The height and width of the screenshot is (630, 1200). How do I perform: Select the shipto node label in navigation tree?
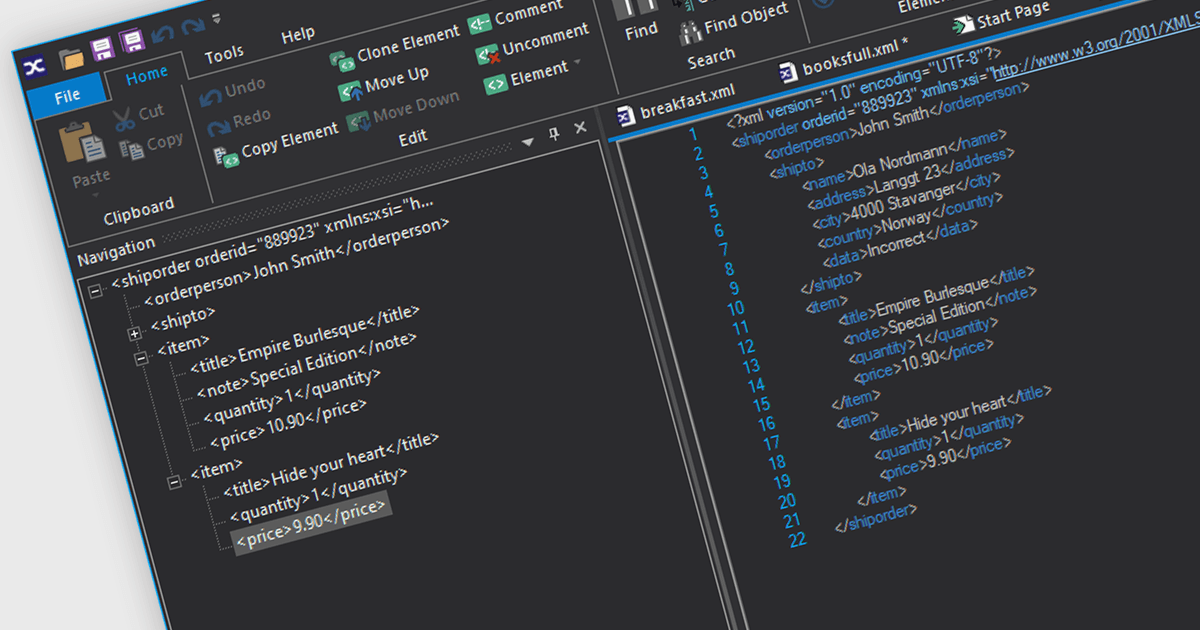point(183,318)
